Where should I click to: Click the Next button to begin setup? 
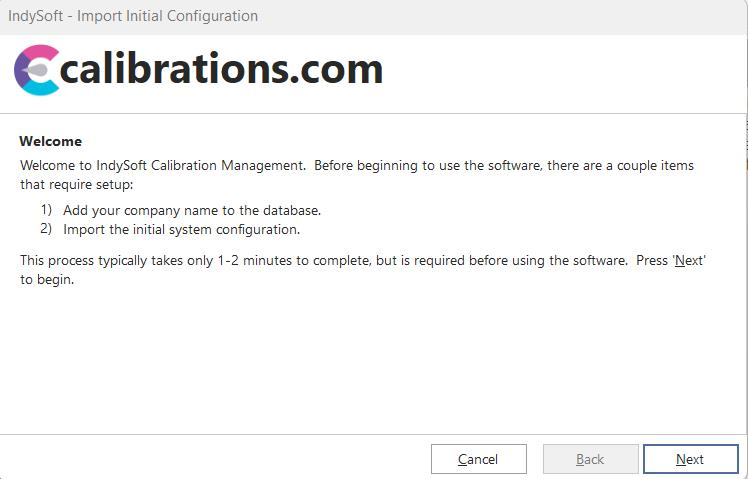click(690, 459)
